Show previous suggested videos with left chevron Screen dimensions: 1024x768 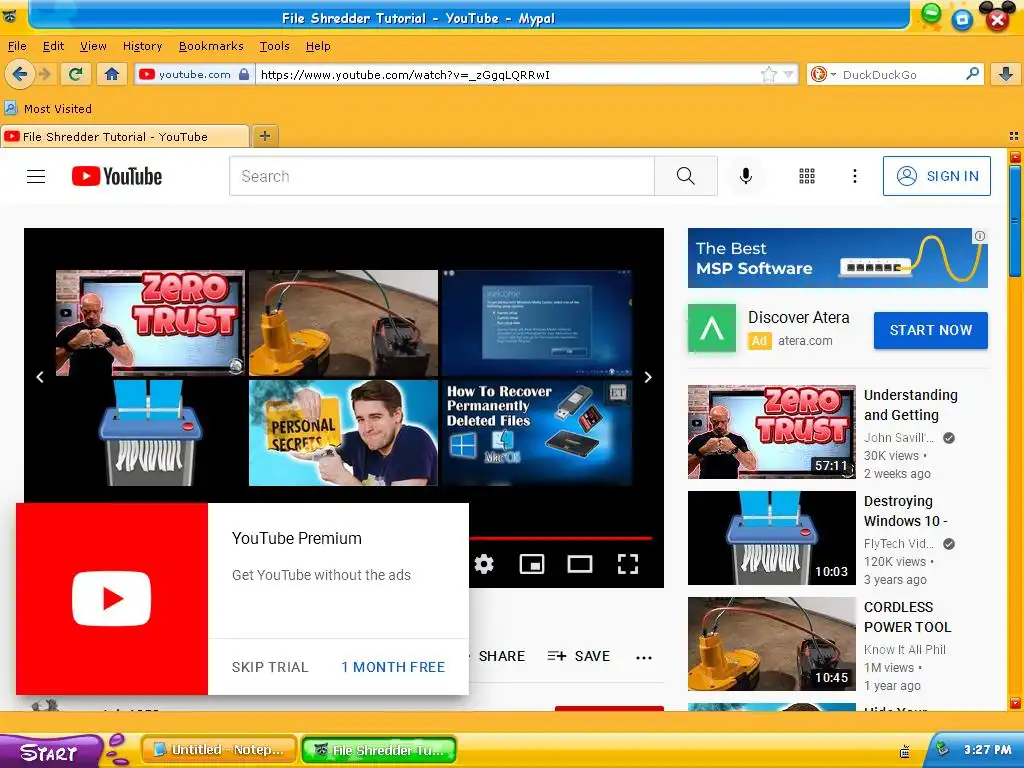point(40,377)
